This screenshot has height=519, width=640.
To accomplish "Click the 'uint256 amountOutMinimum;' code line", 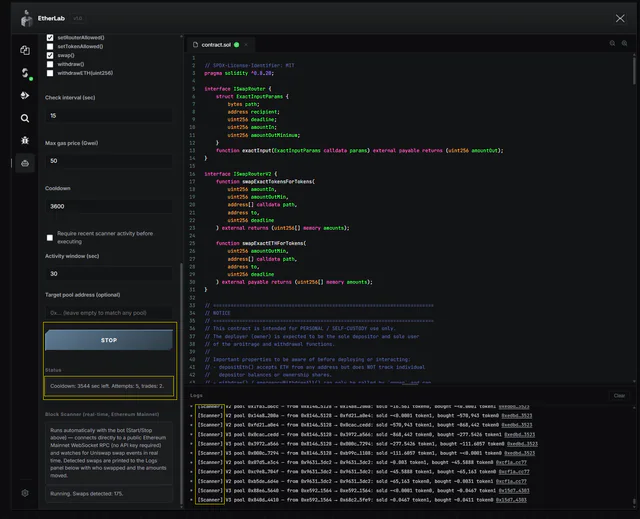I will click(x=264, y=135).
